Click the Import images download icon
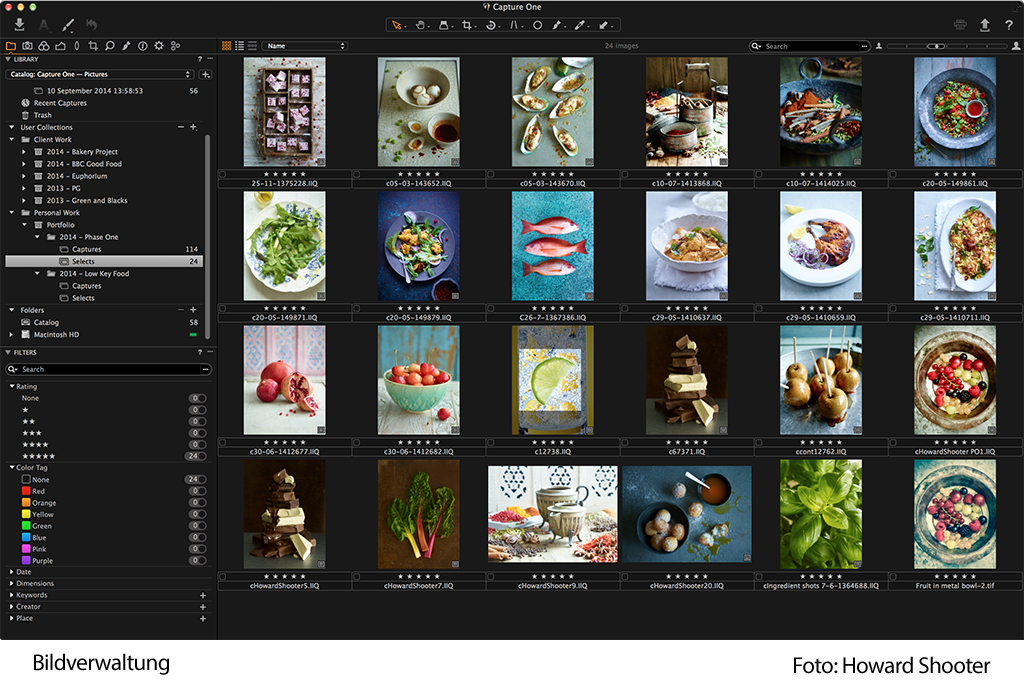Viewport: 1024px width, 685px height. click(19, 25)
